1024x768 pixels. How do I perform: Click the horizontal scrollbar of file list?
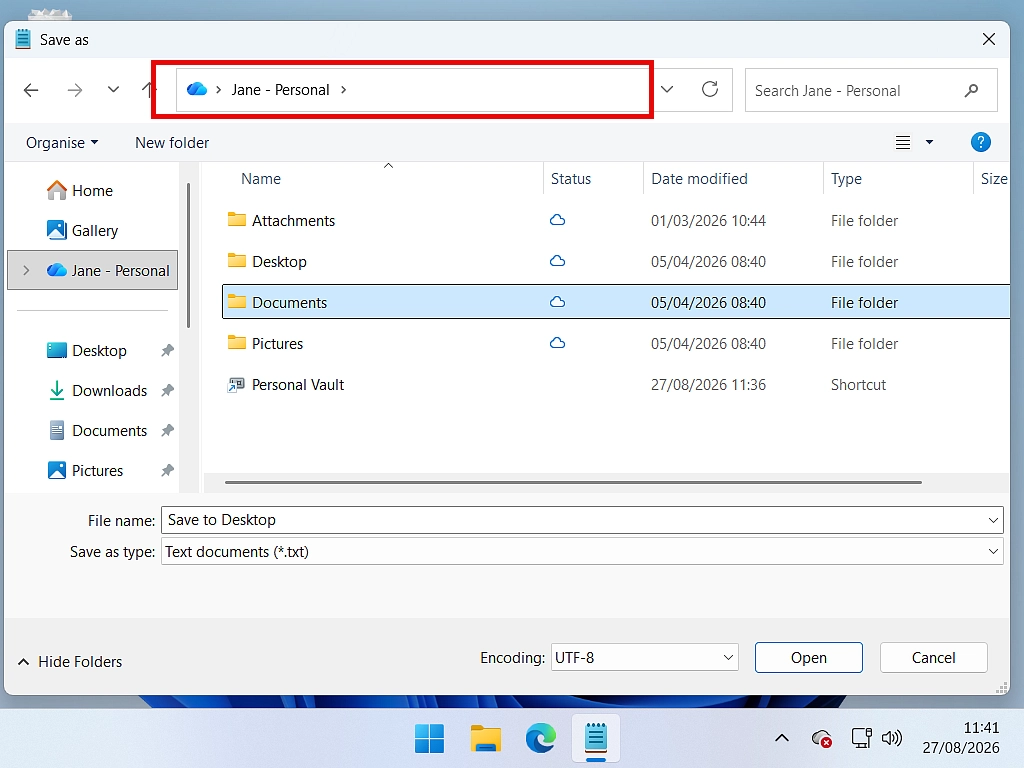point(573,483)
